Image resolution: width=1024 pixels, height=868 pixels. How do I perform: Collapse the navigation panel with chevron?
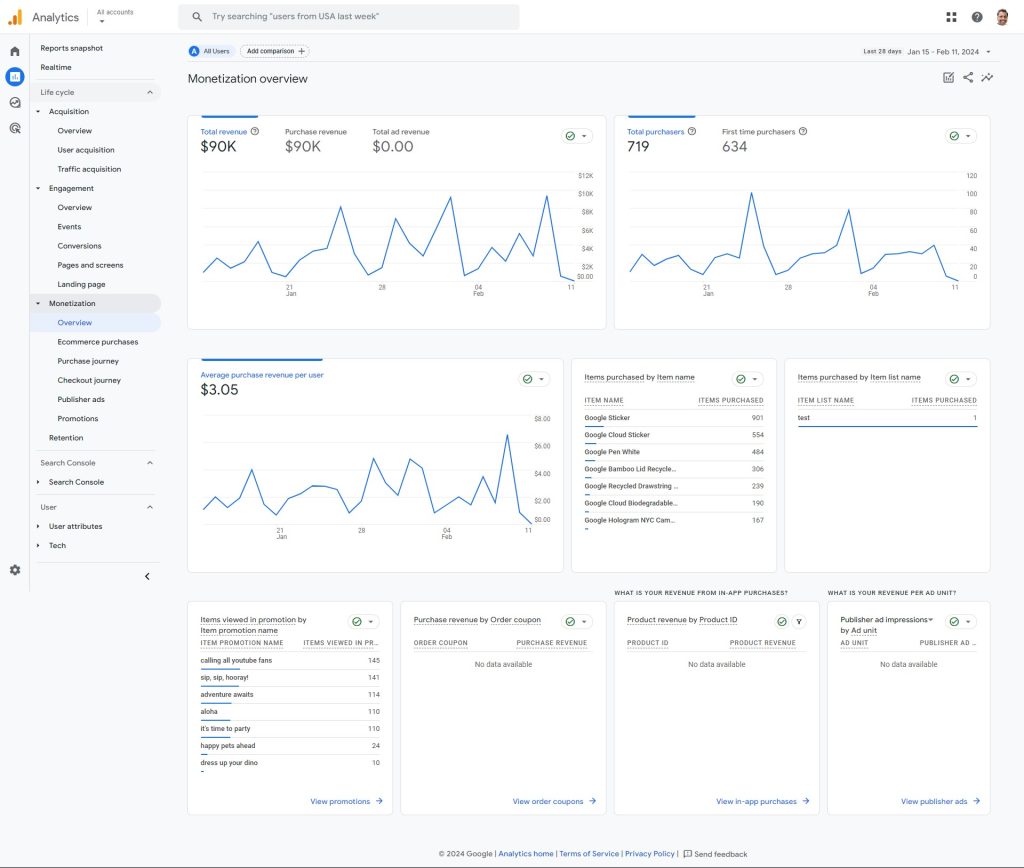click(x=147, y=576)
